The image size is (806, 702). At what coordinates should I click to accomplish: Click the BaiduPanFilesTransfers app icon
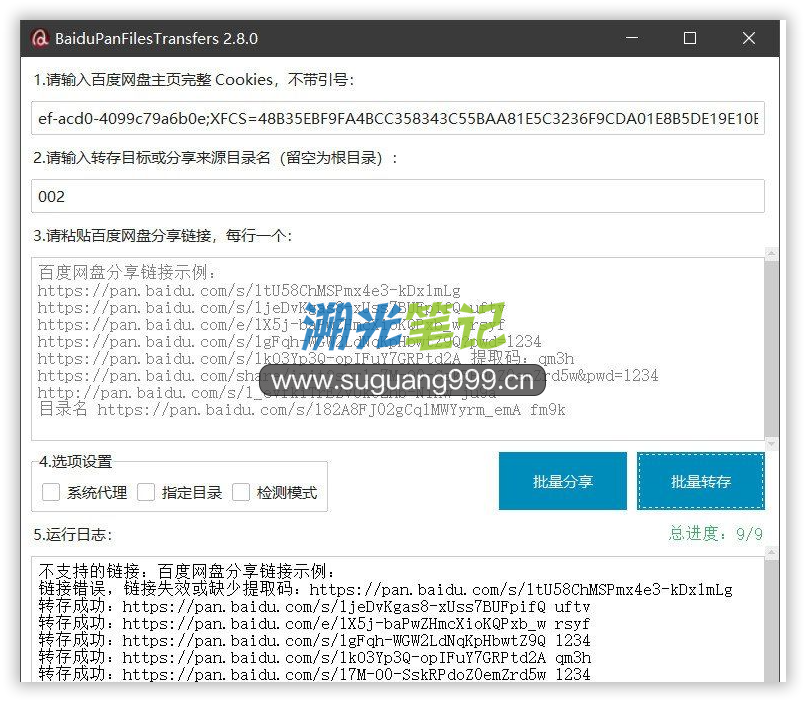[x=40, y=39]
